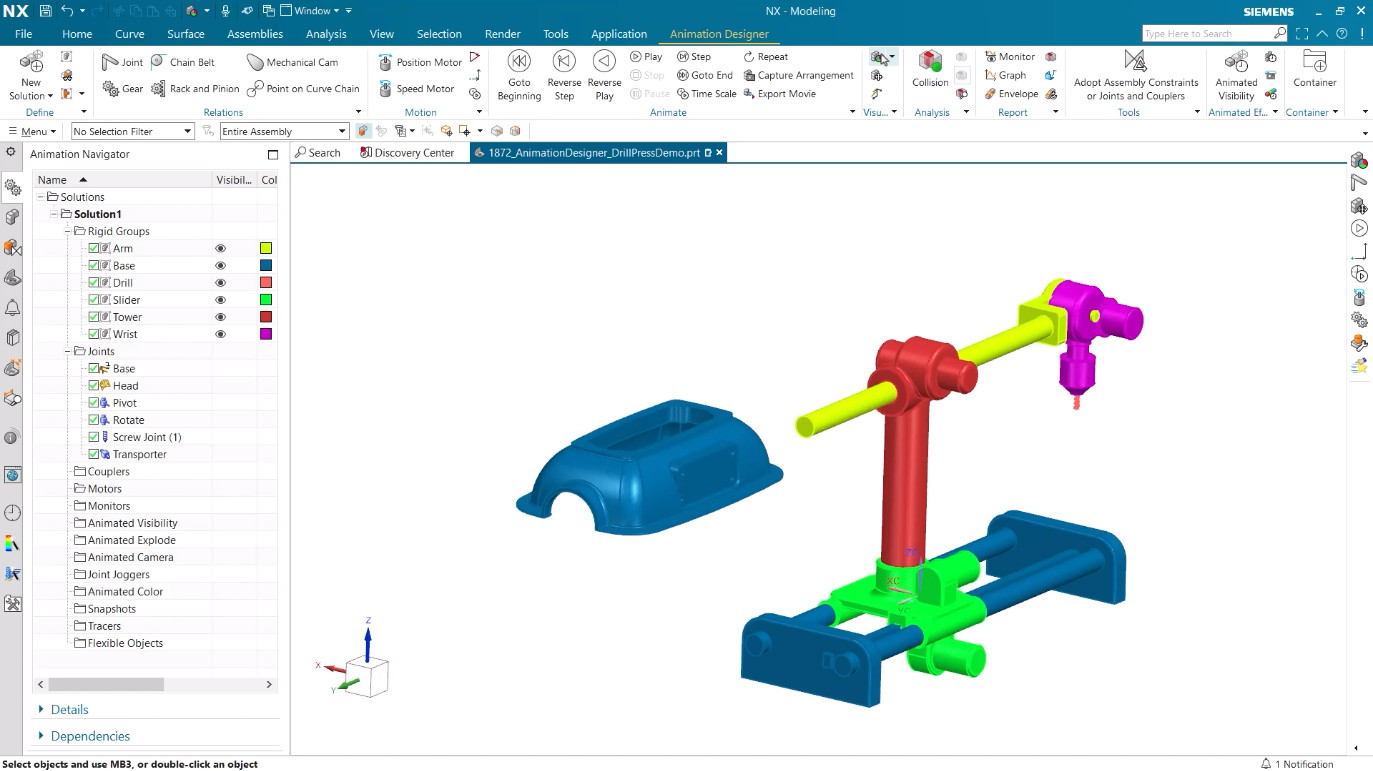Hide the Tower rigid group via eye icon
The width and height of the screenshot is (1373, 771).
[221, 317]
